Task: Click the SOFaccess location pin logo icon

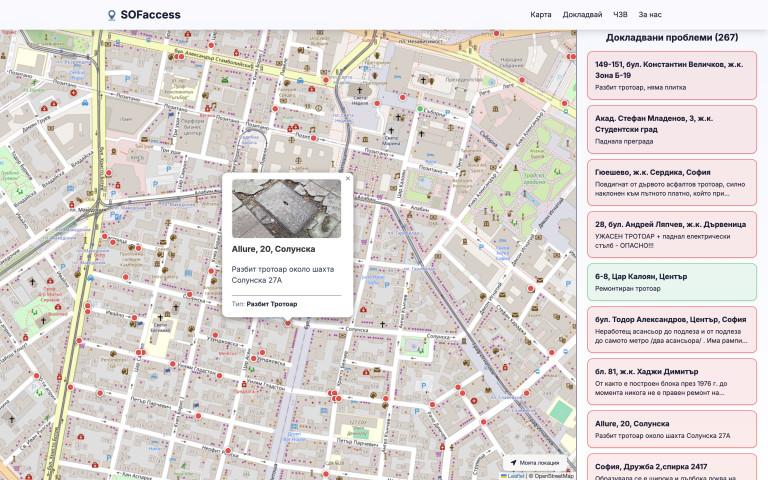Action: coord(112,15)
